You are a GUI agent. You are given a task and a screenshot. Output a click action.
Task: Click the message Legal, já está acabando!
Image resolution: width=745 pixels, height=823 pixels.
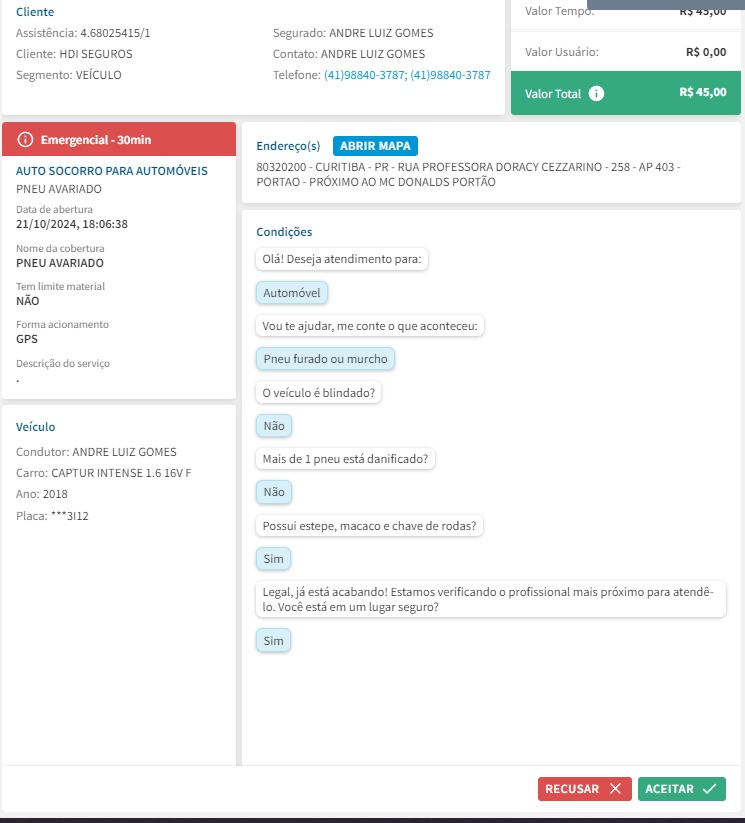pyautogui.click(x=490, y=599)
